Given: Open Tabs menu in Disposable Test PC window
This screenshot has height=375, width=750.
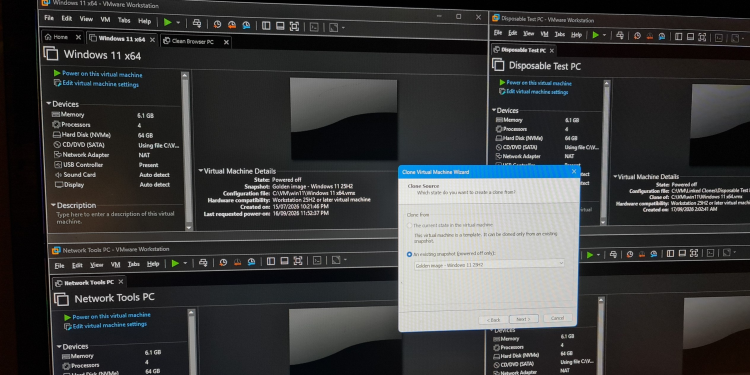Looking at the screenshot, I should [x=560, y=34].
